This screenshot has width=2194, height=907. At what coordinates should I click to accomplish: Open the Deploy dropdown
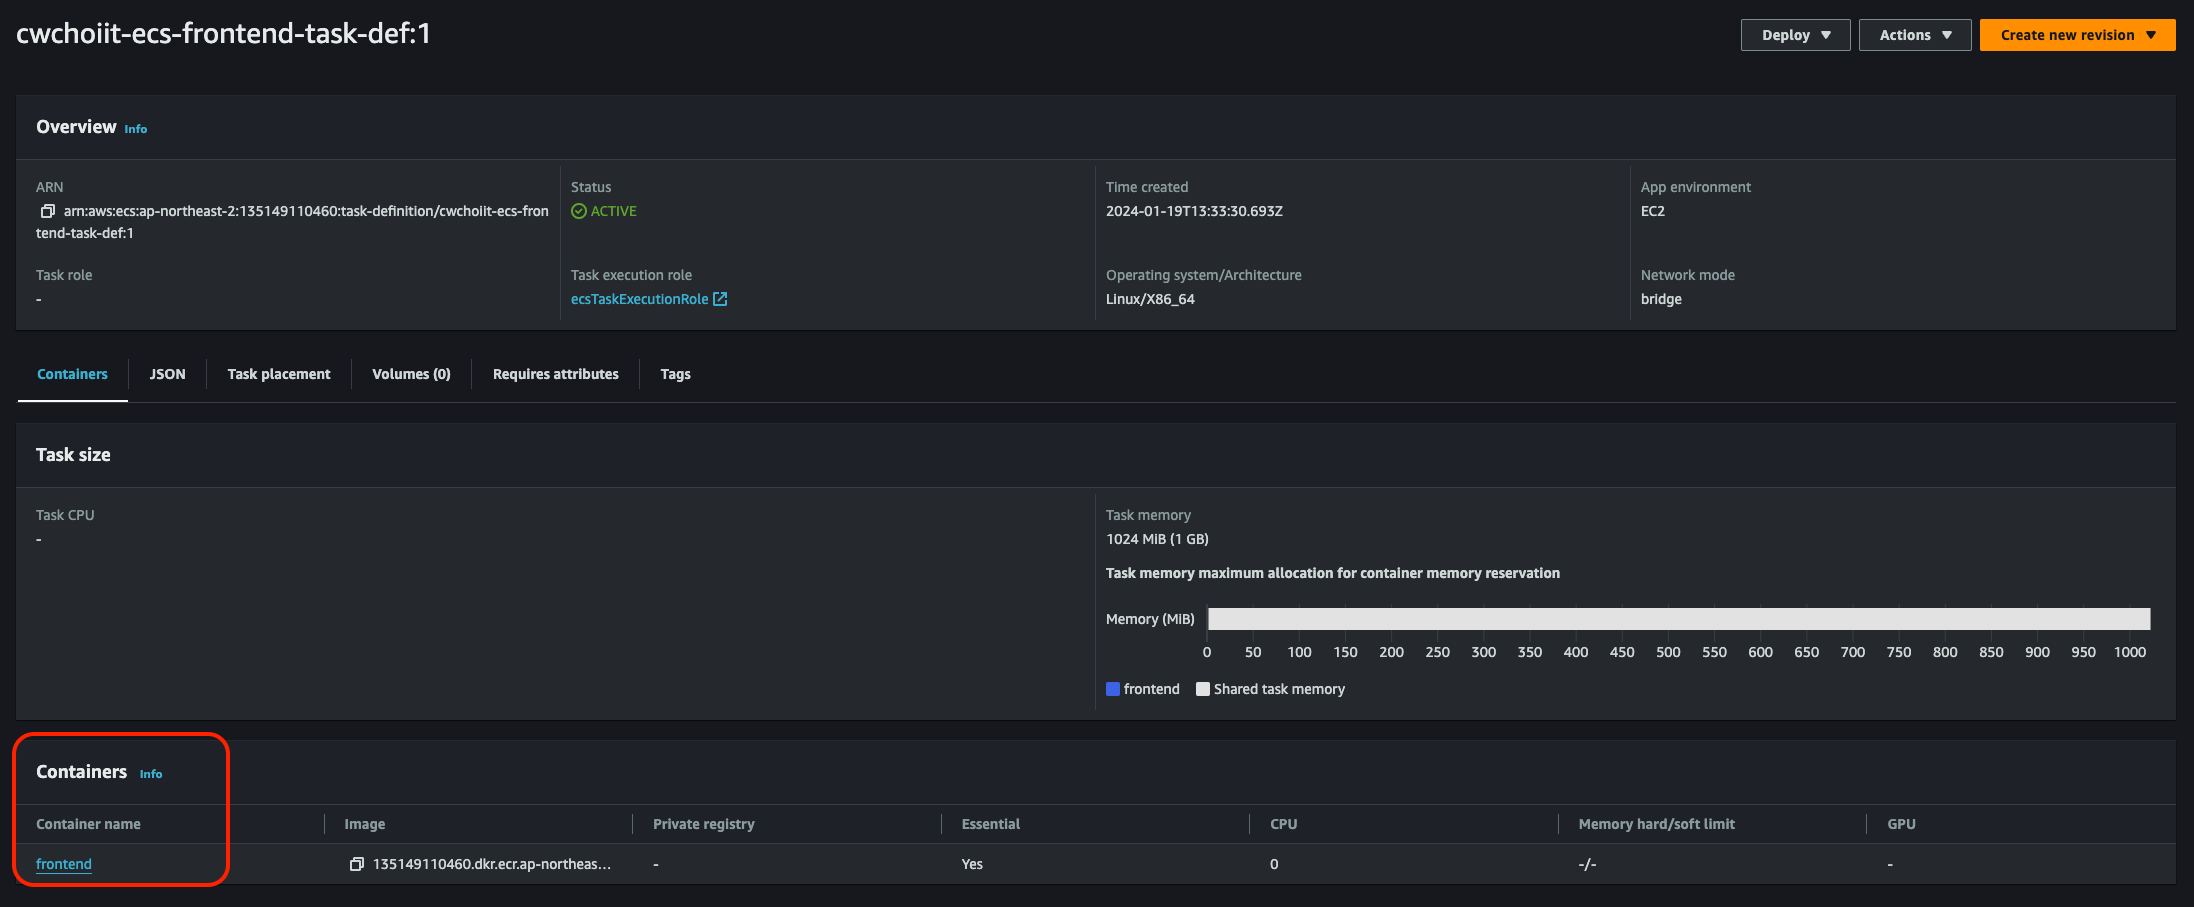tap(1796, 35)
